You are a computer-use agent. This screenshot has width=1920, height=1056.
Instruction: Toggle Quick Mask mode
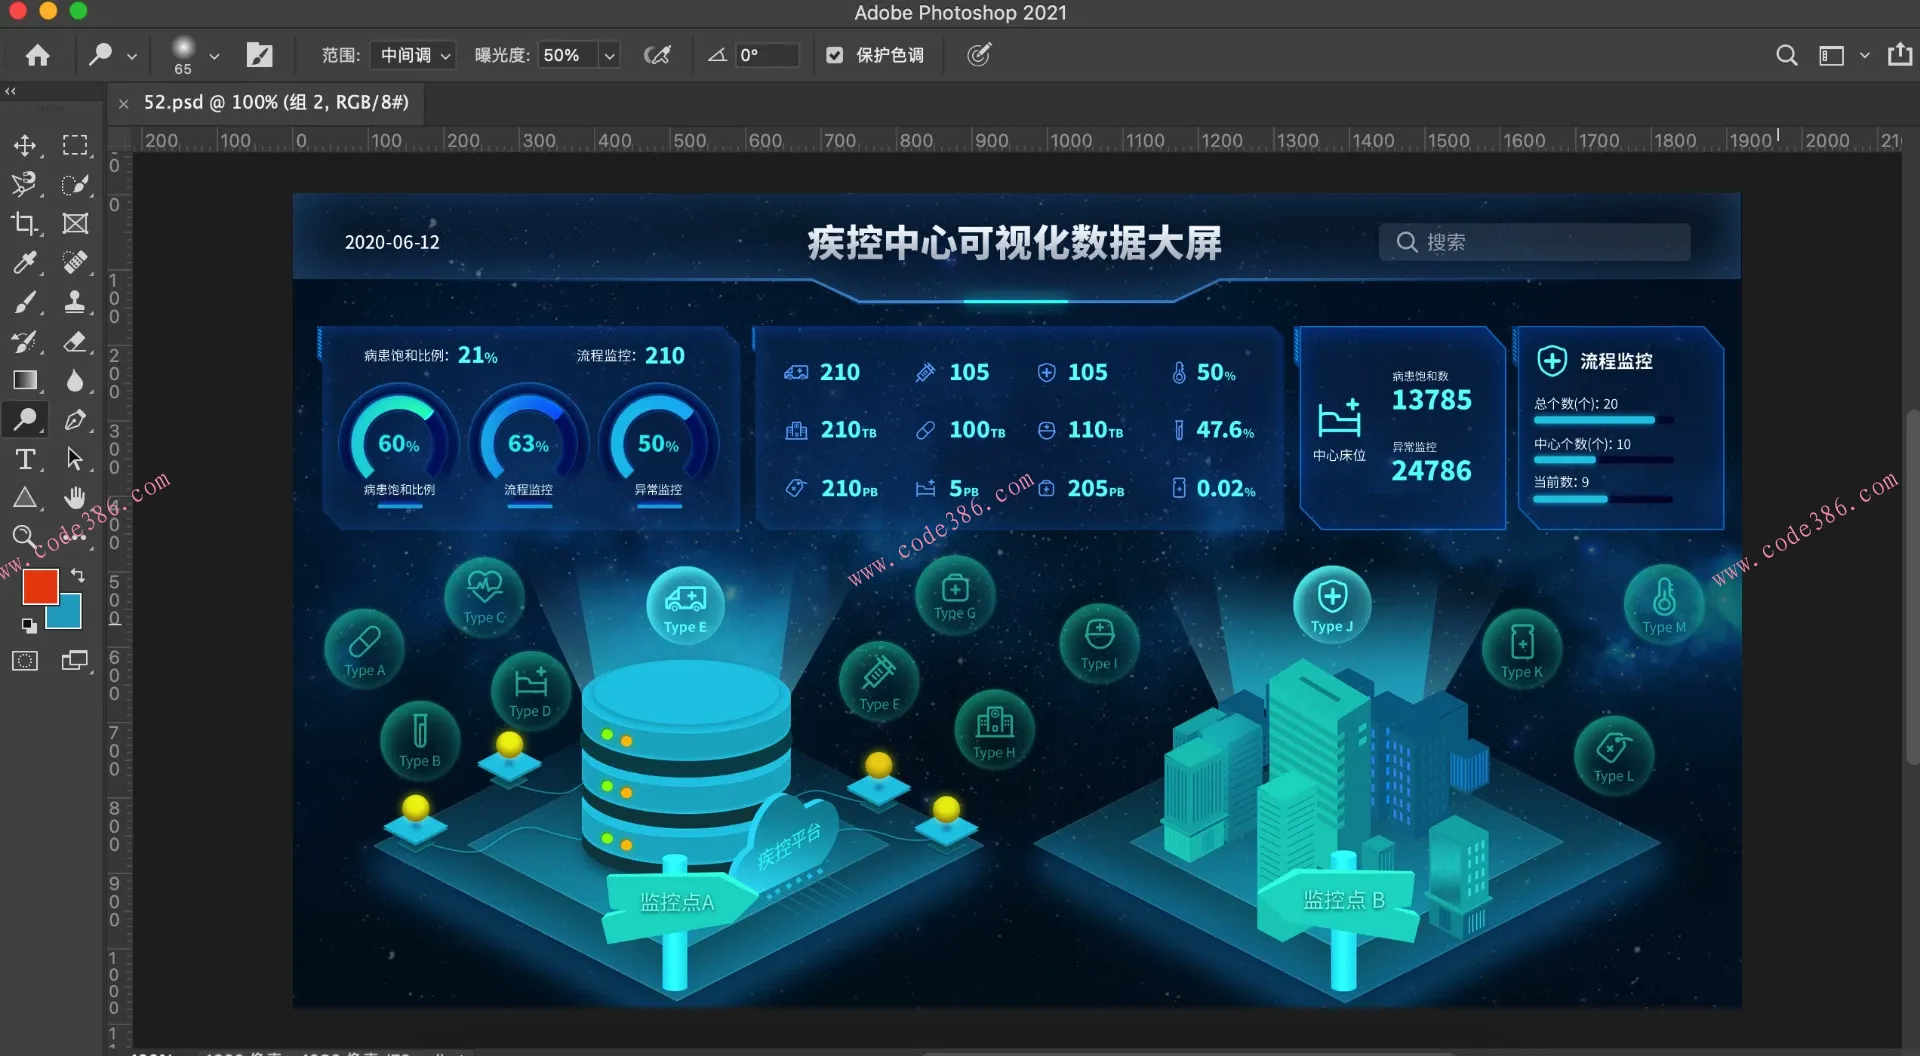click(x=25, y=661)
